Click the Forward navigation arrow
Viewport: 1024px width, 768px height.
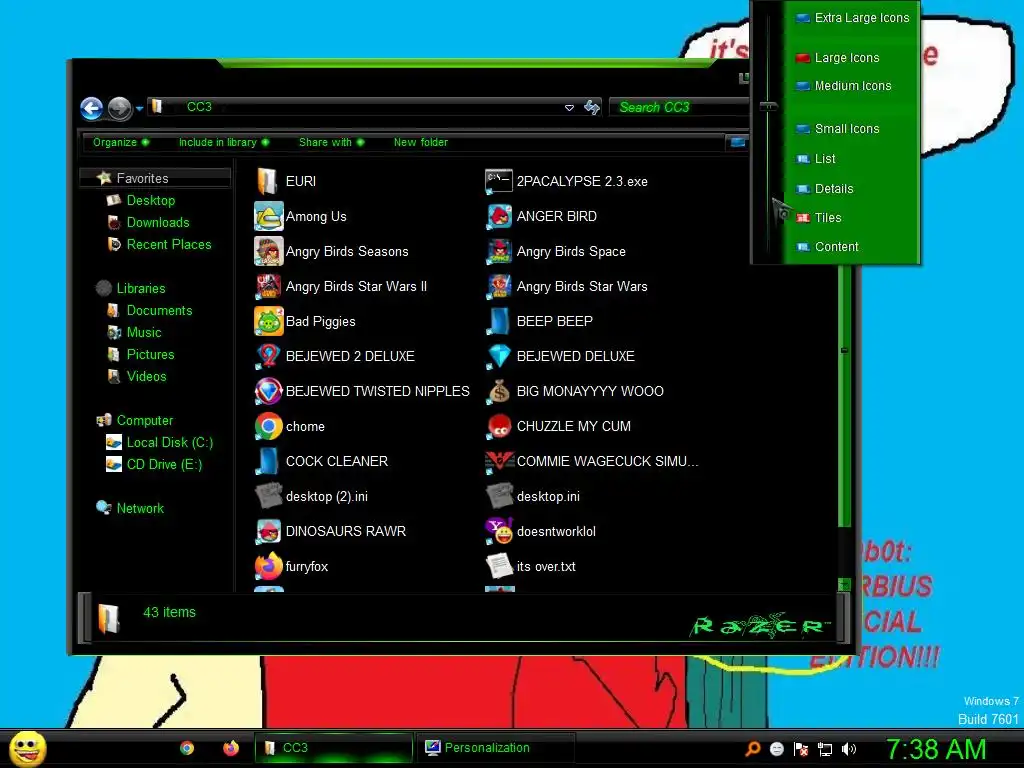(x=120, y=108)
